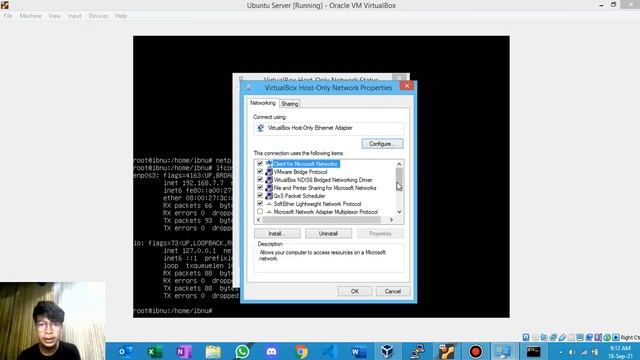
Task: Select the VMware Bridge Protocol row text
Action: point(300,172)
